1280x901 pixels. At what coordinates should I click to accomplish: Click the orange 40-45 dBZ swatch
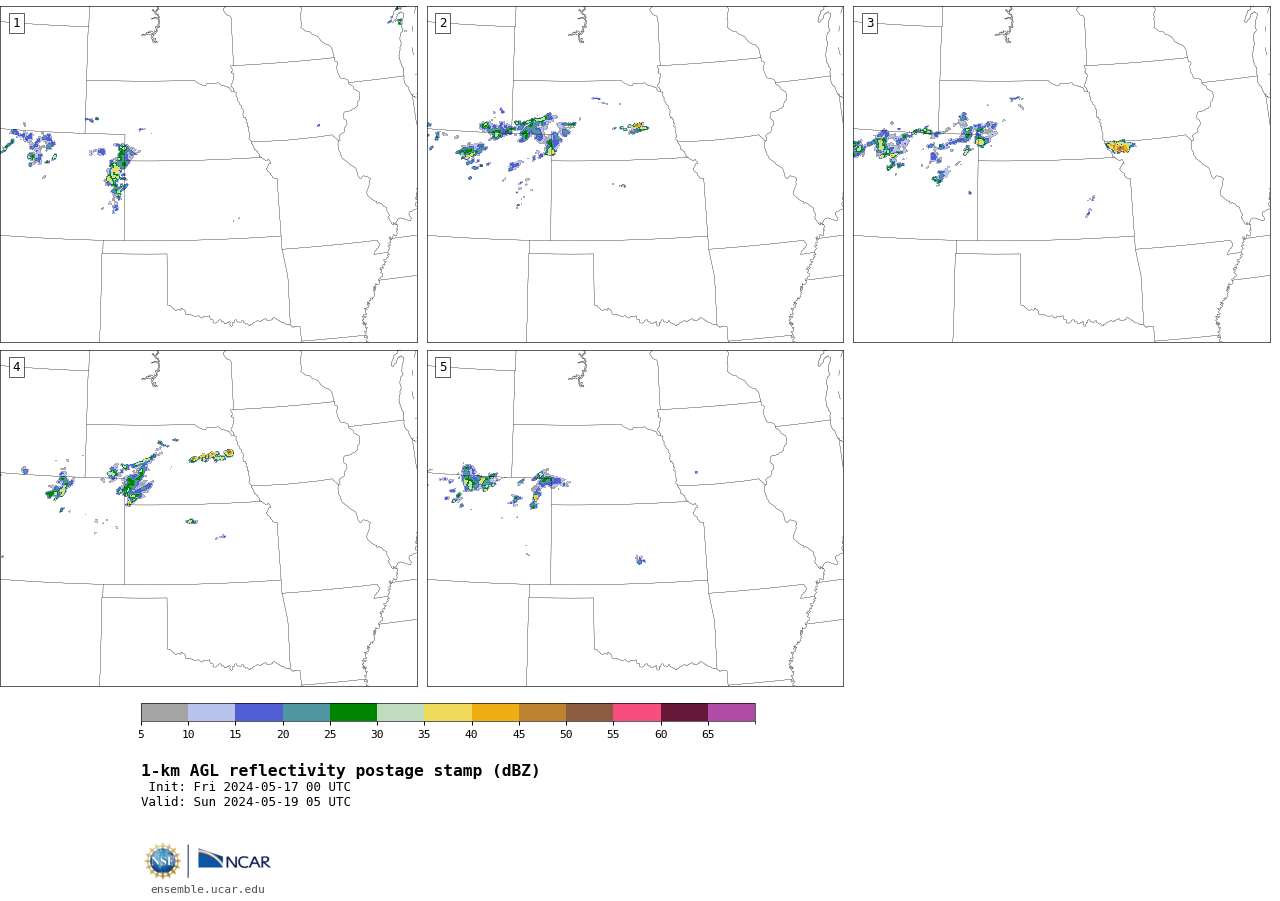click(x=495, y=713)
